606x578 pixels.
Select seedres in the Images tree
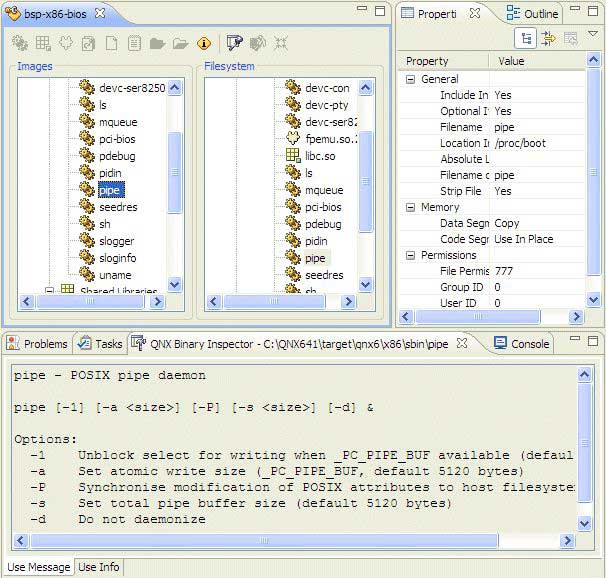[x=118, y=207]
